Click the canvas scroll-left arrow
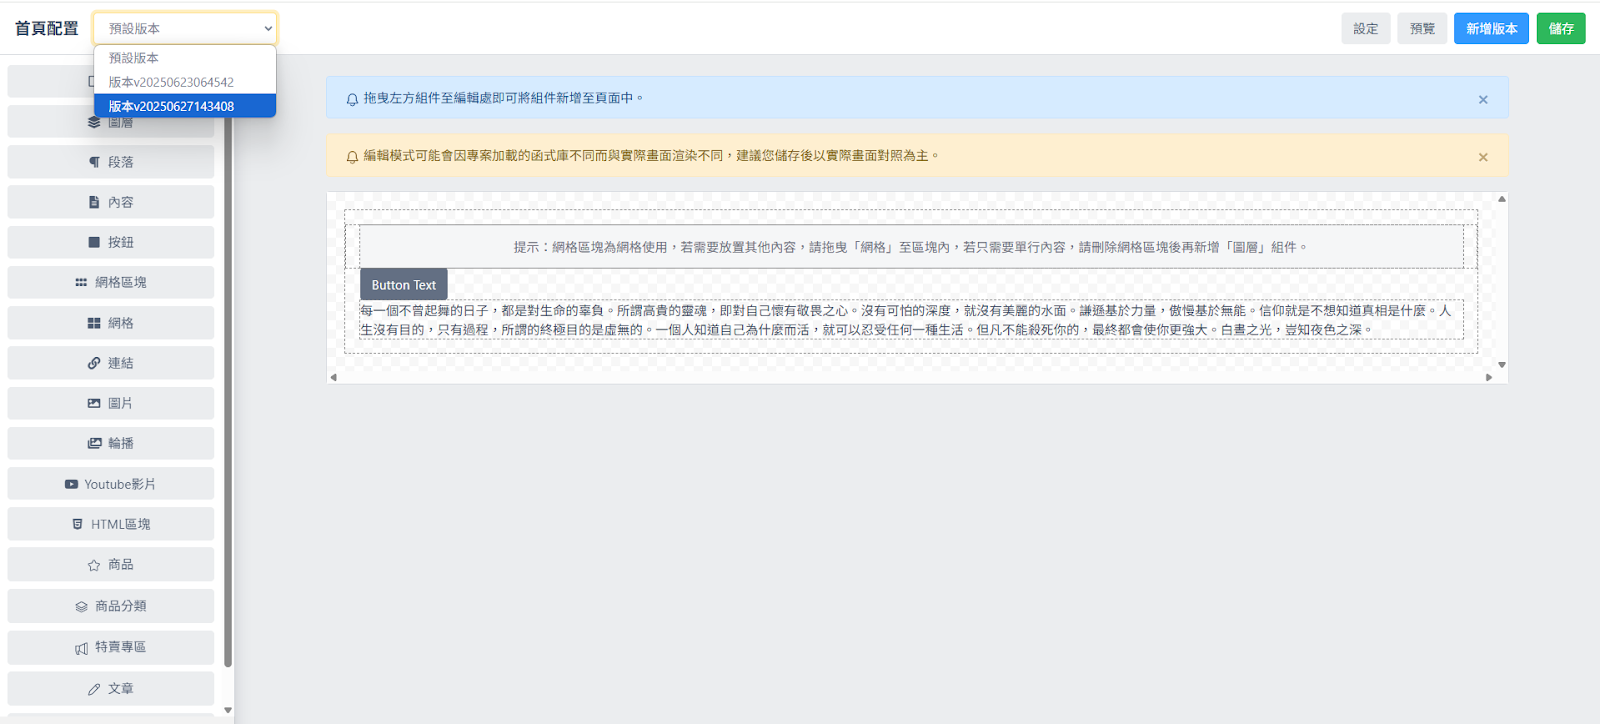Image resolution: width=1600 pixels, height=724 pixels. pyautogui.click(x=334, y=377)
